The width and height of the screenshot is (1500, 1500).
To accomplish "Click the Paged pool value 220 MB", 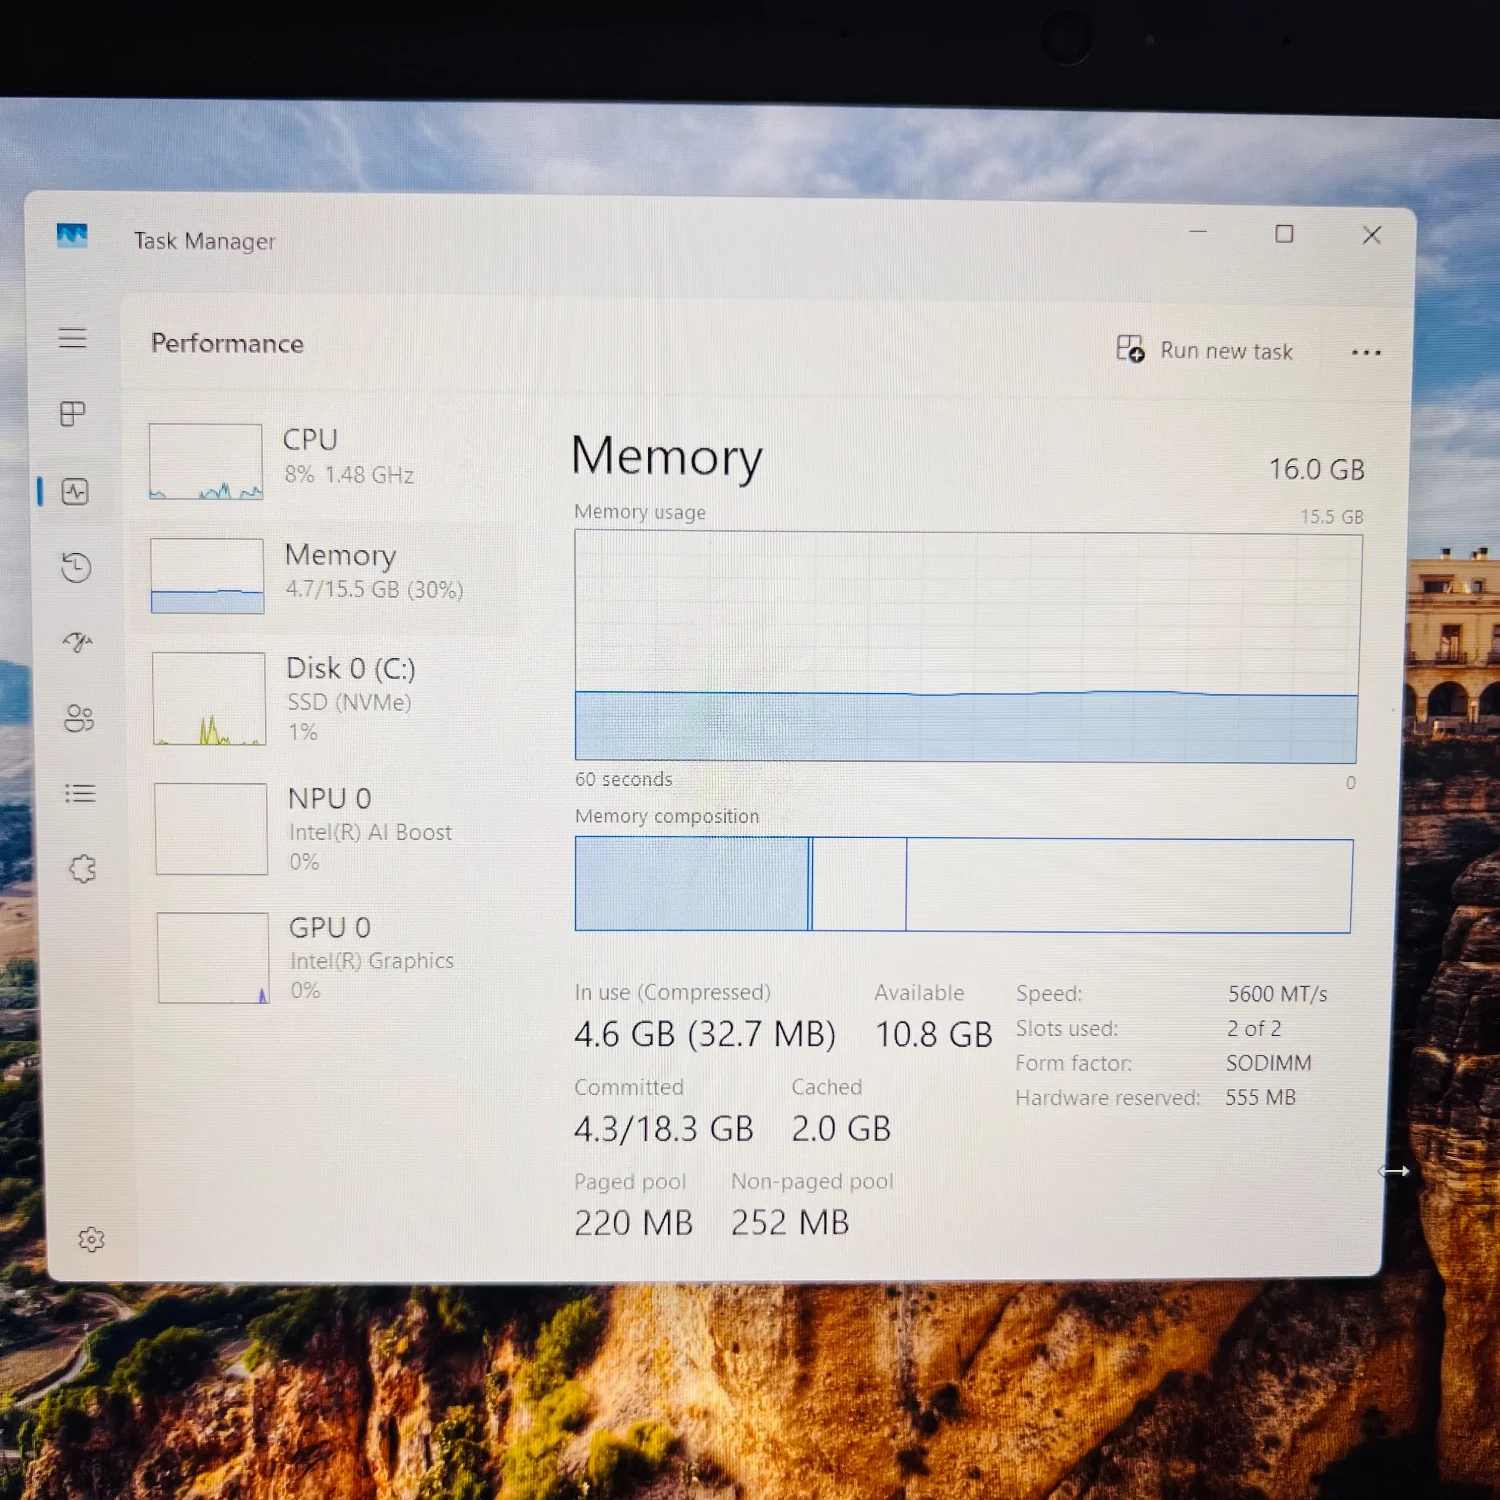I will pyautogui.click(x=633, y=1223).
